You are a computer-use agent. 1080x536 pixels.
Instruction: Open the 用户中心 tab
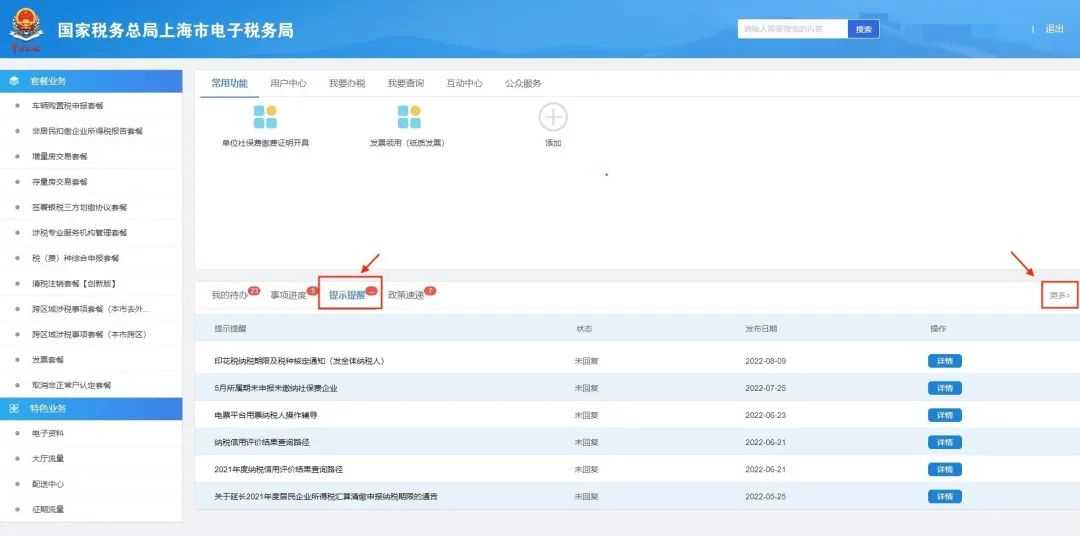pos(288,83)
